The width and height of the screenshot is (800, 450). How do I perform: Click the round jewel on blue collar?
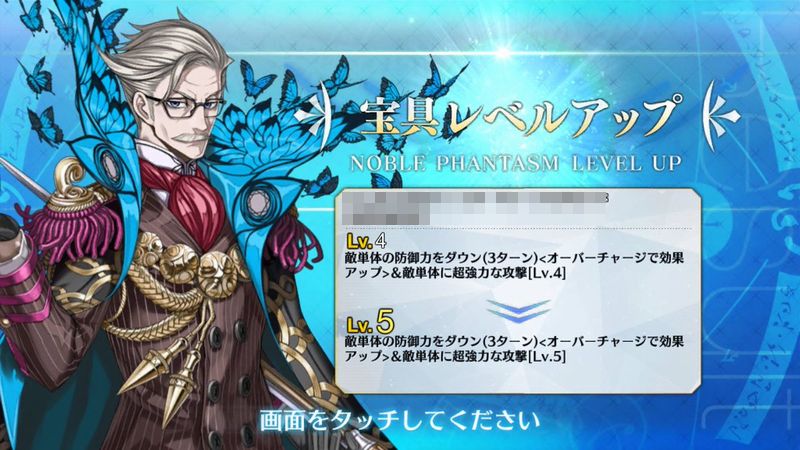(257, 203)
